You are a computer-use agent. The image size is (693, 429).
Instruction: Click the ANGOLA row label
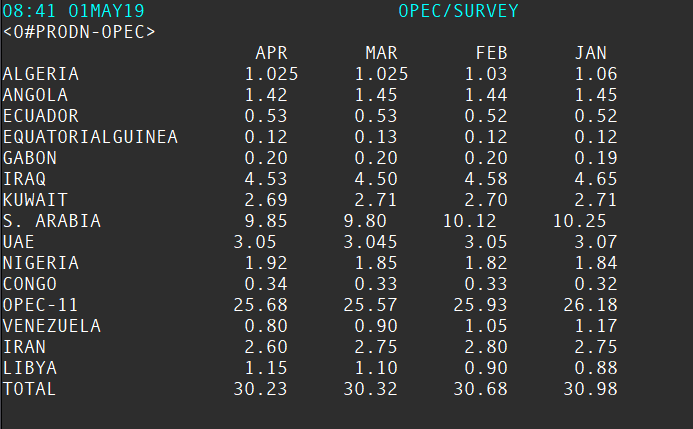35,95
